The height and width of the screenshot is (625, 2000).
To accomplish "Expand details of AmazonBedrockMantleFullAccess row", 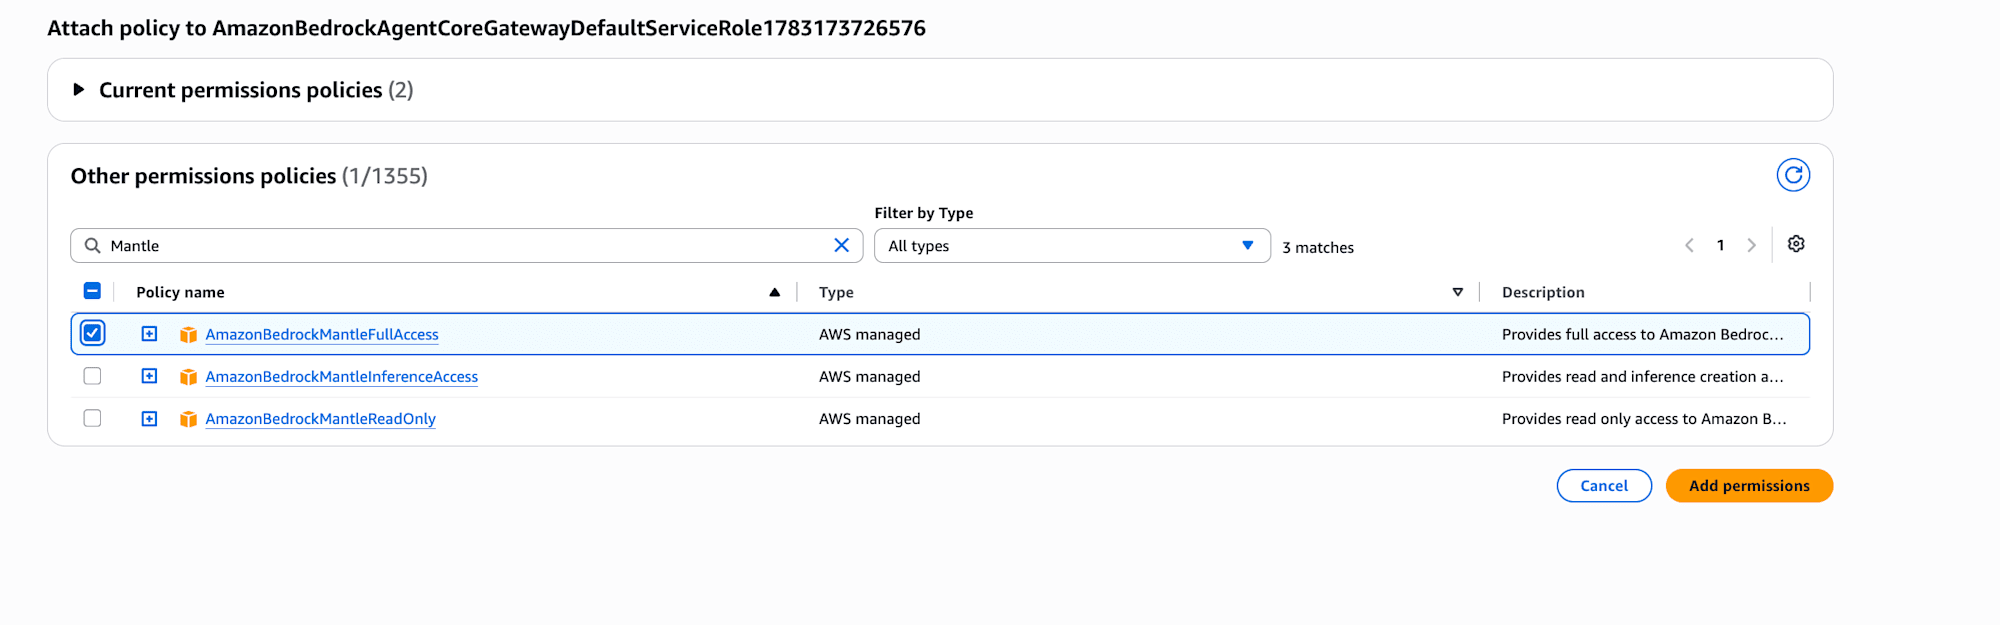I will click(149, 334).
